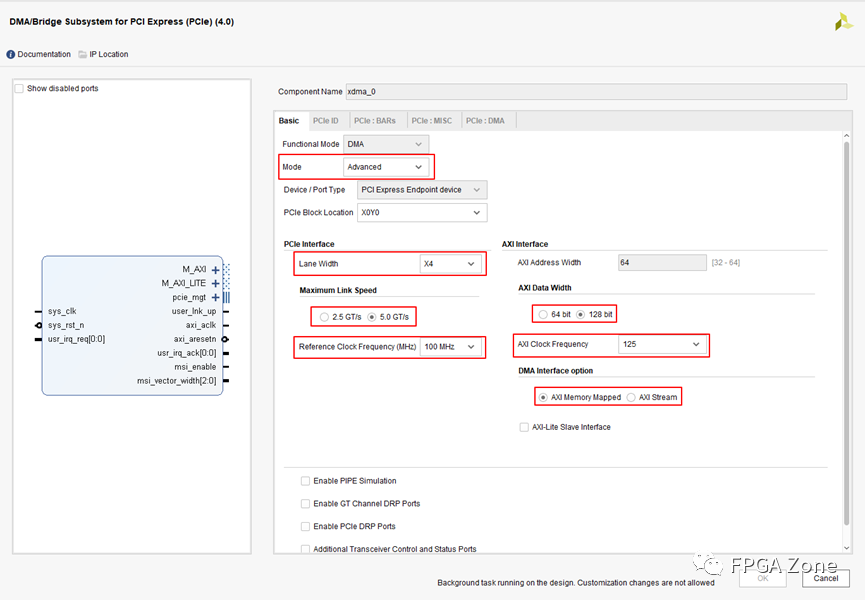865x600 pixels.
Task: Toggle Show disabled ports checkbox
Action: click(19, 88)
